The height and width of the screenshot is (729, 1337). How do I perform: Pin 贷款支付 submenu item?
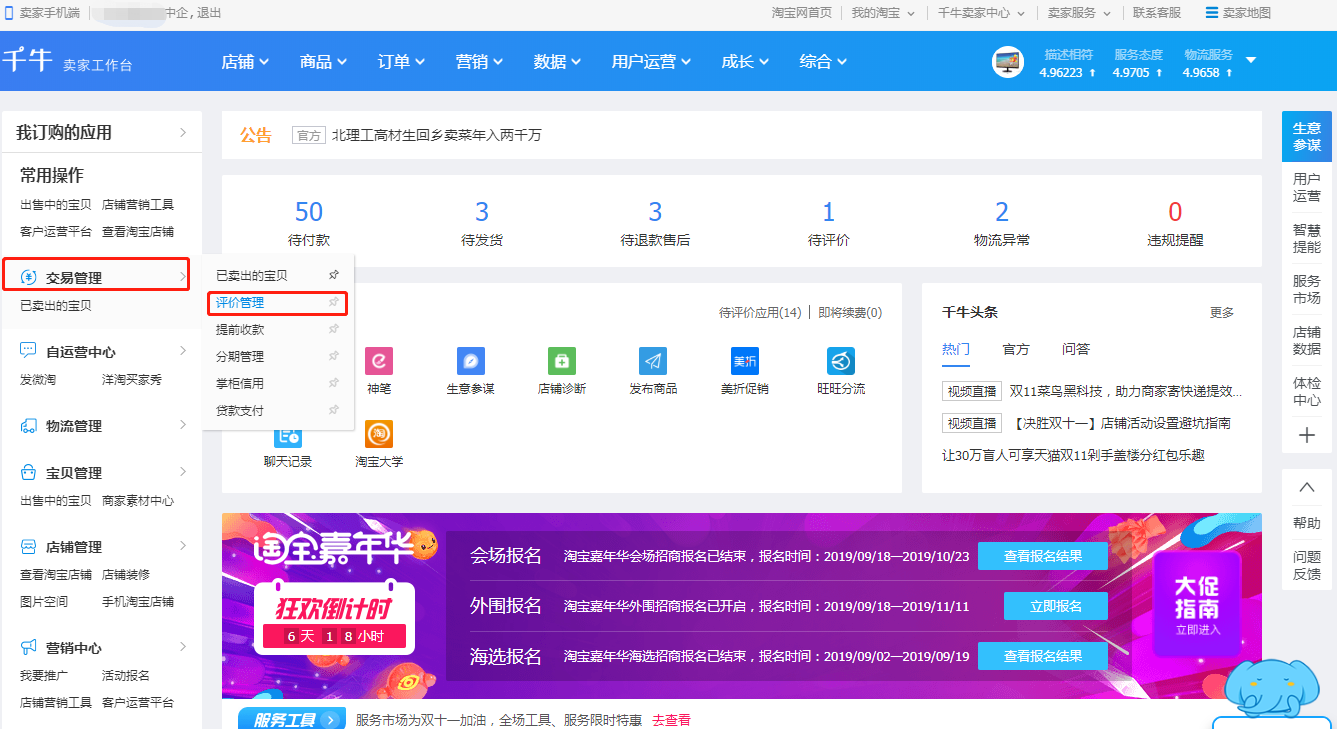click(334, 410)
